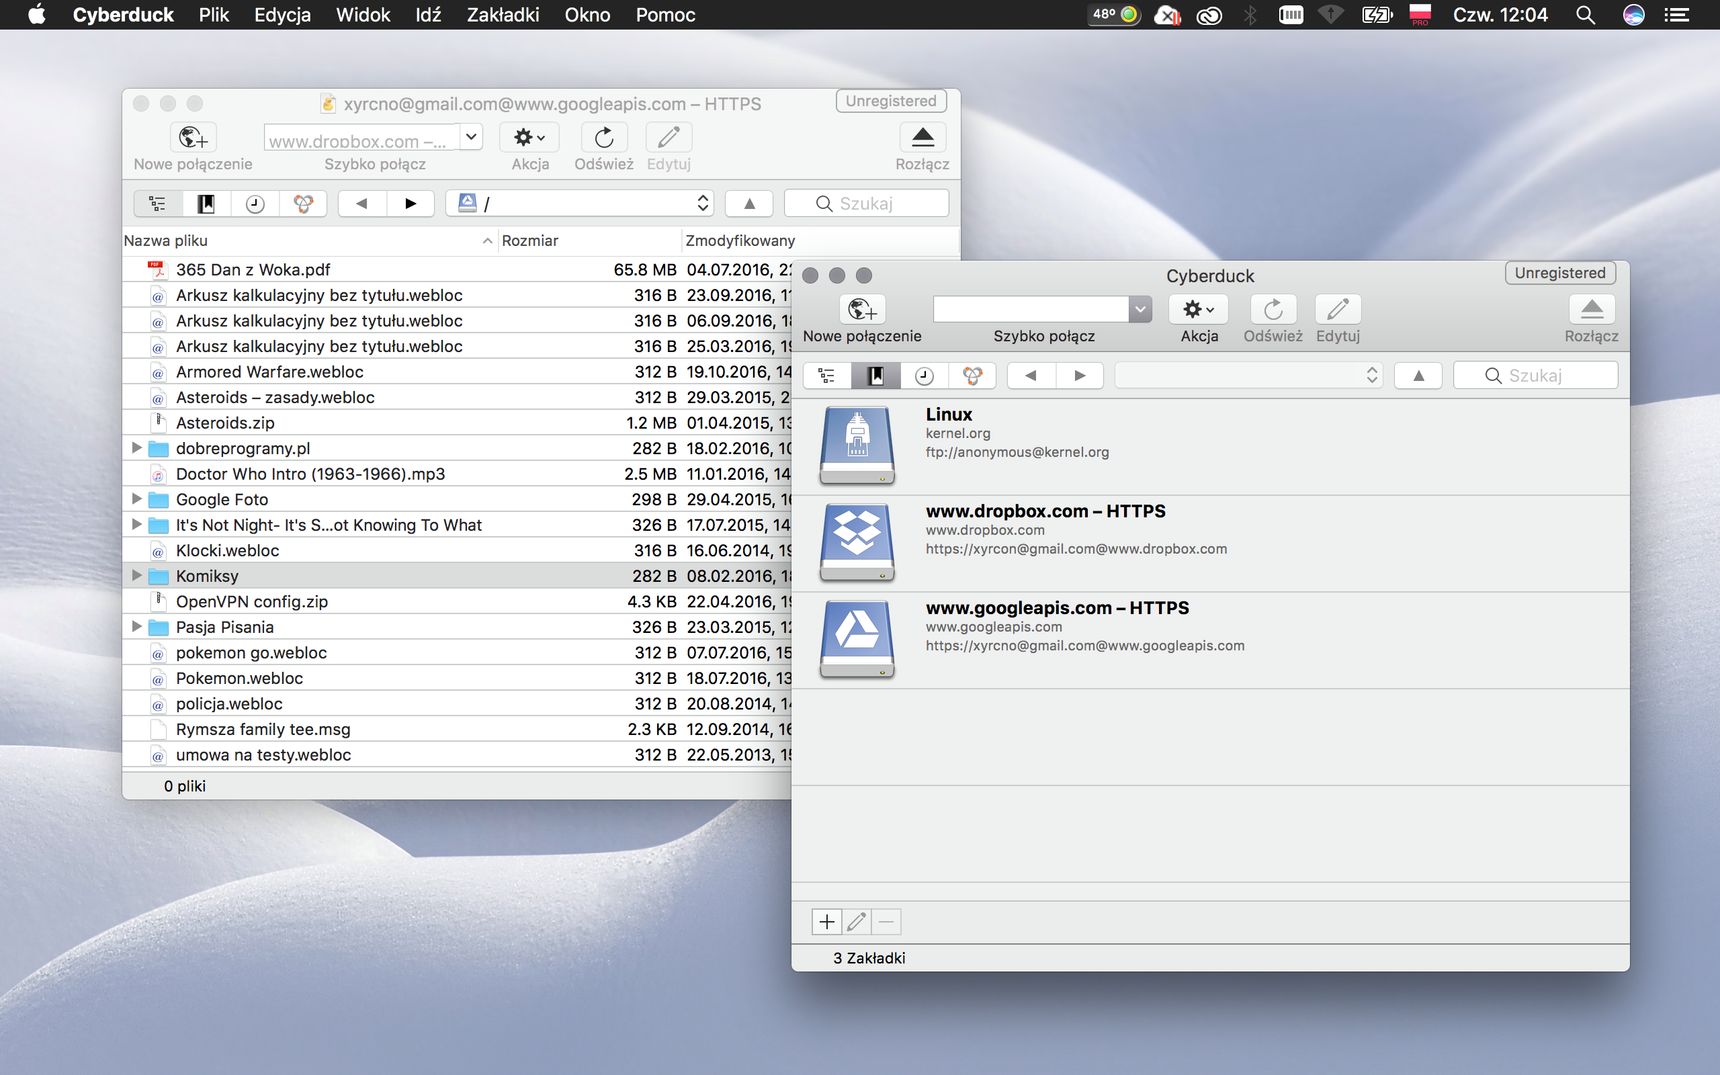Click Rozłącz eject icon in back window
This screenshot has width=1720, height=1075.
coord(923,137)
